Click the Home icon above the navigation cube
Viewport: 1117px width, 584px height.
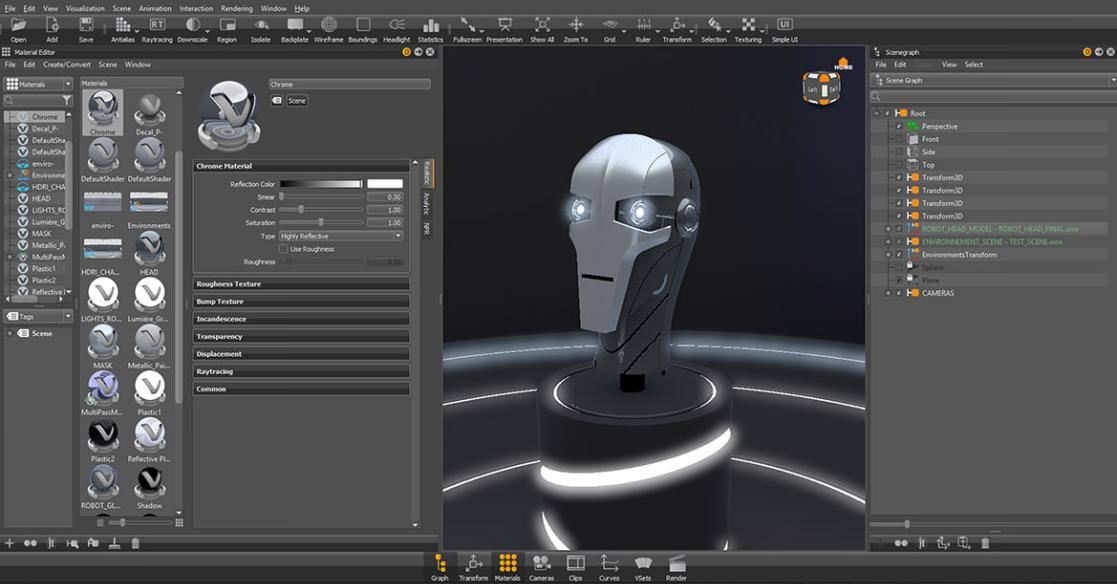click(x=843, y=64)
